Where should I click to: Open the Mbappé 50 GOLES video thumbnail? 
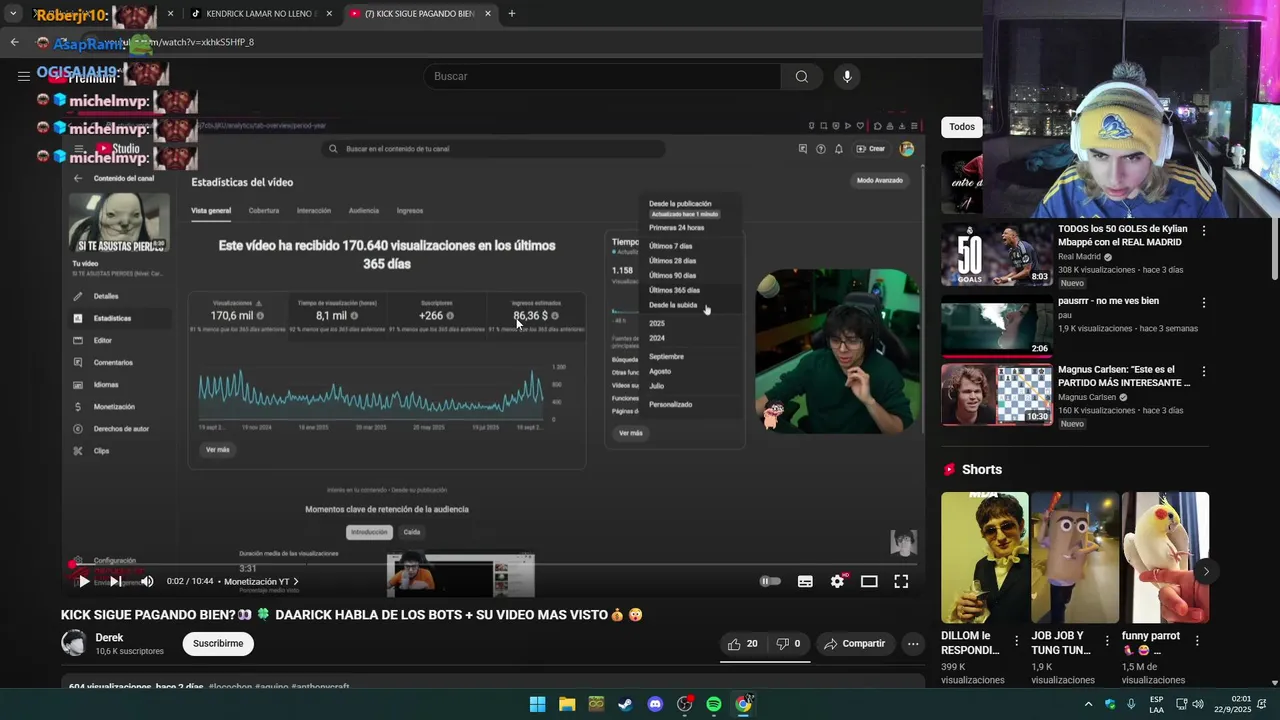(997, 255)
